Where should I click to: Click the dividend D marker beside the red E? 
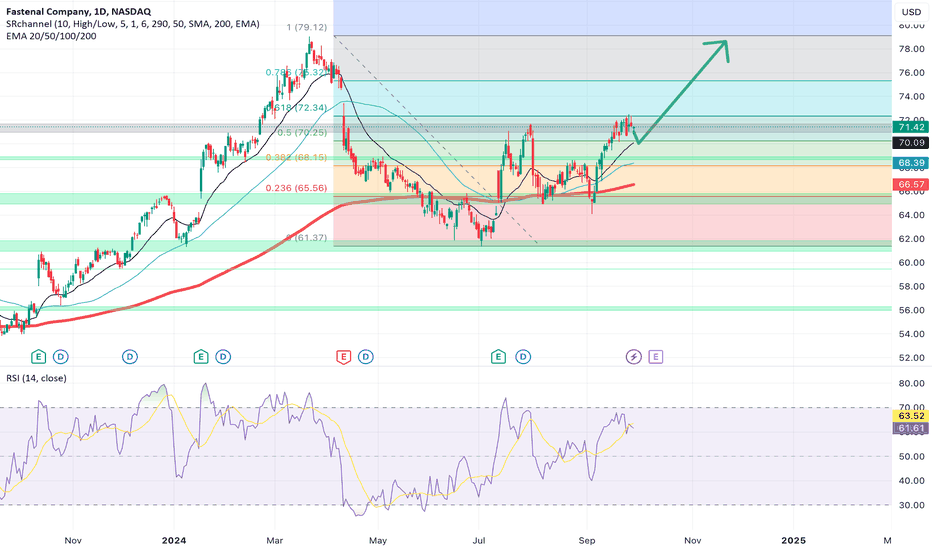pos(366,357)
